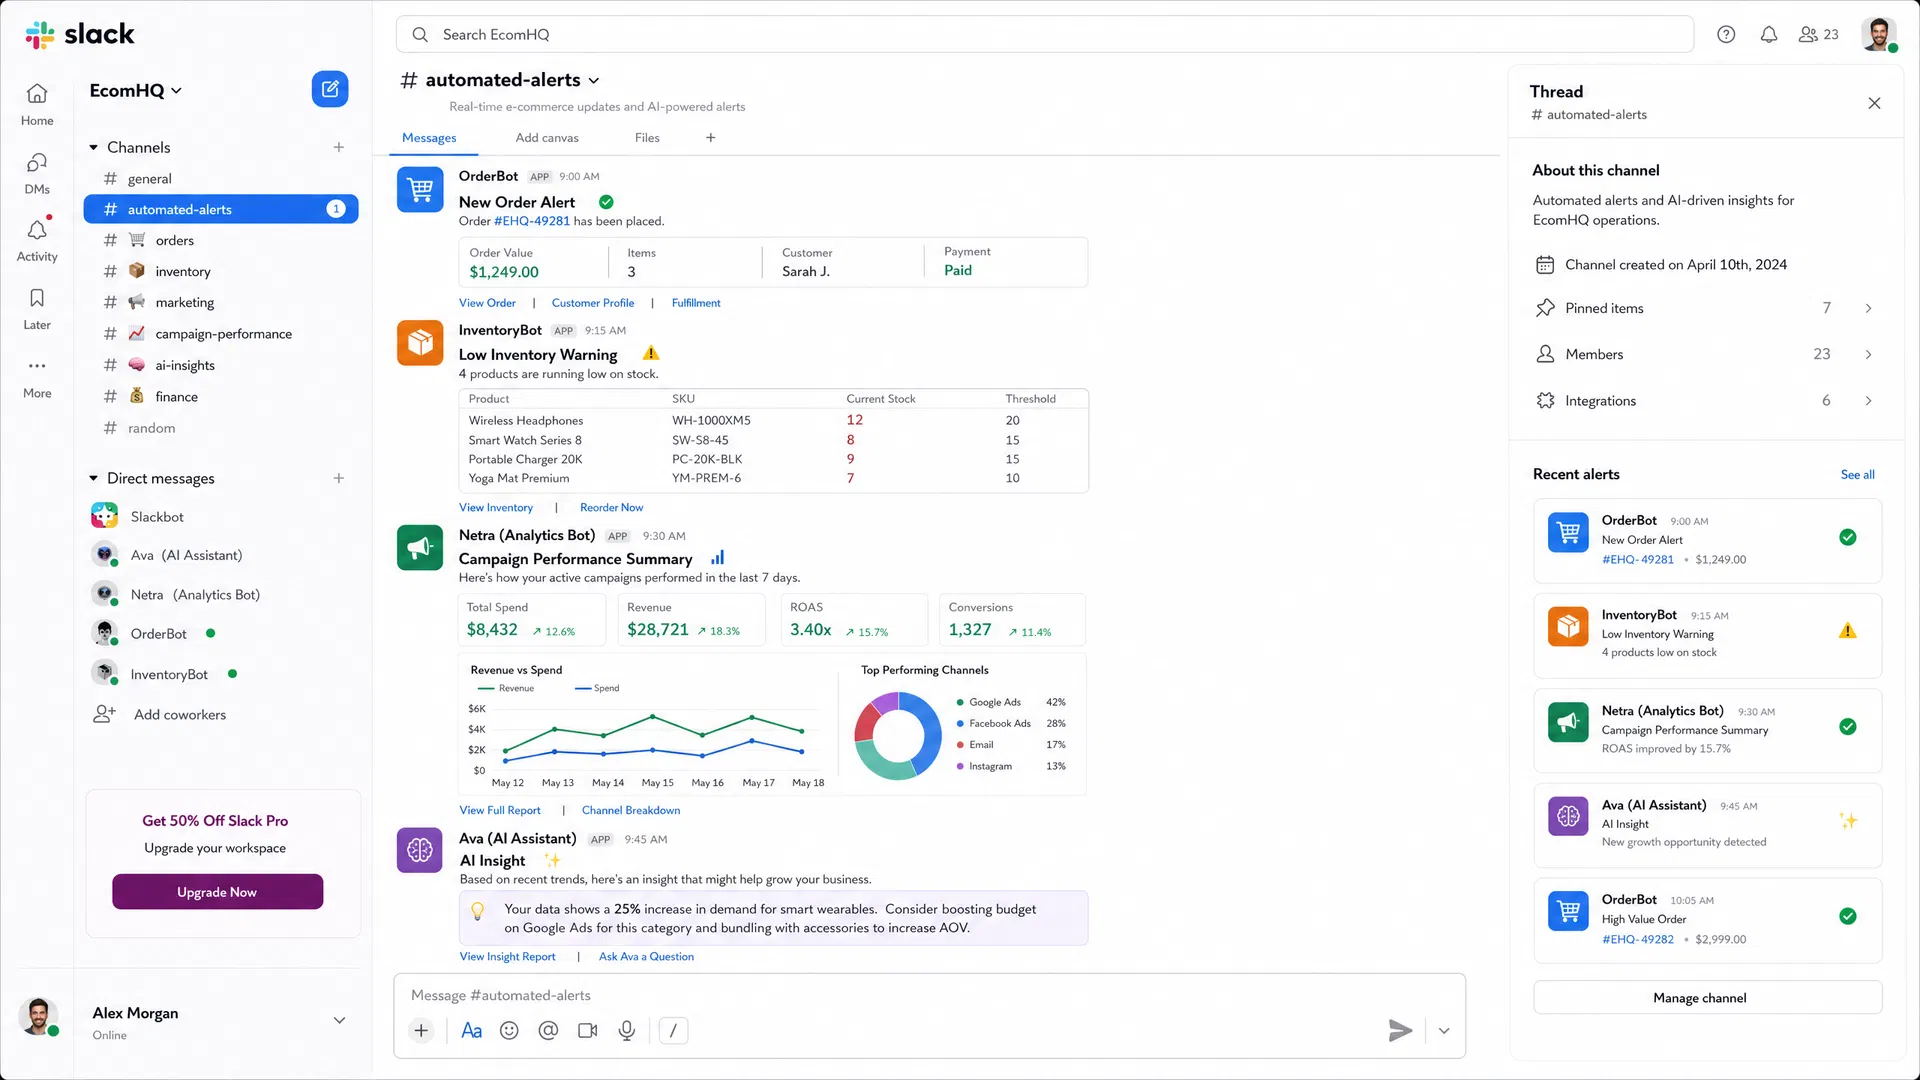Switch to the Add canvas tab
Image resolution: width=1920 pixels, height=1080 pixels.
pos(547,138)
